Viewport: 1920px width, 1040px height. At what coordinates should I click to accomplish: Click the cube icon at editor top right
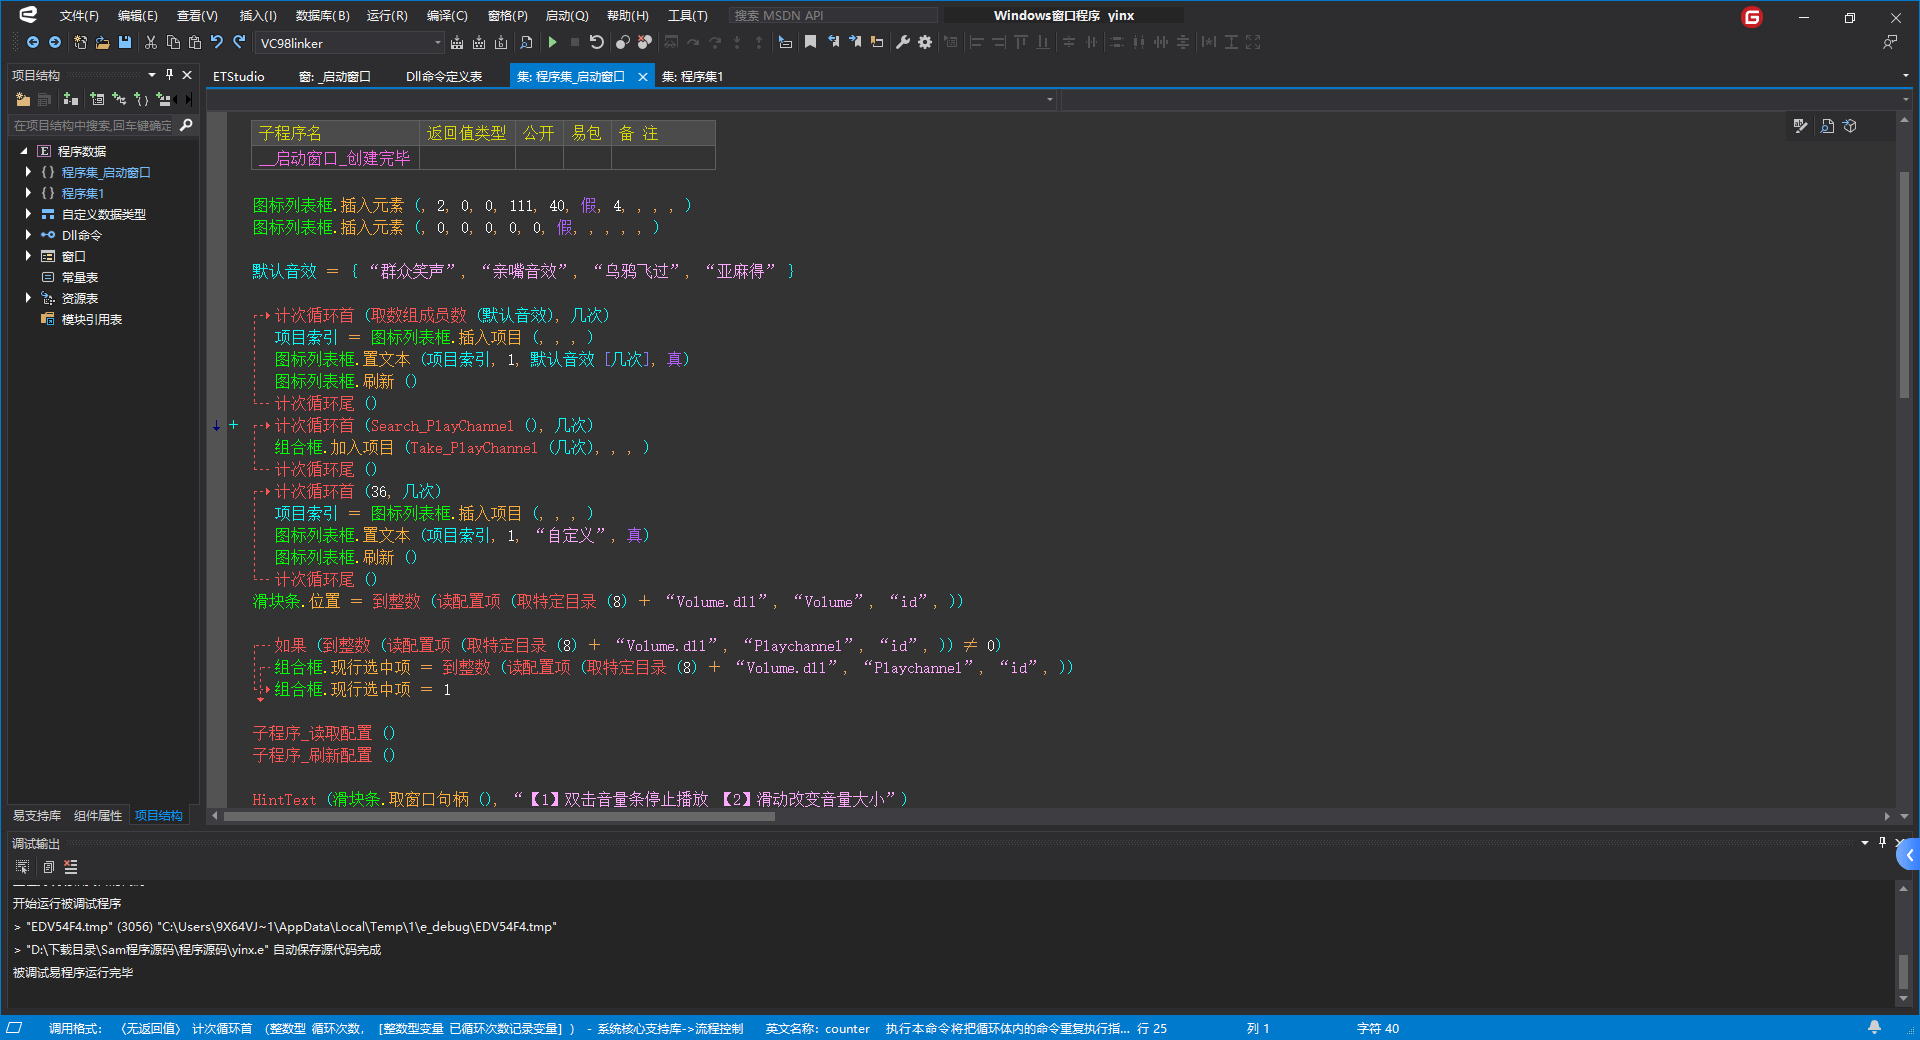[x=1850, y=126]
